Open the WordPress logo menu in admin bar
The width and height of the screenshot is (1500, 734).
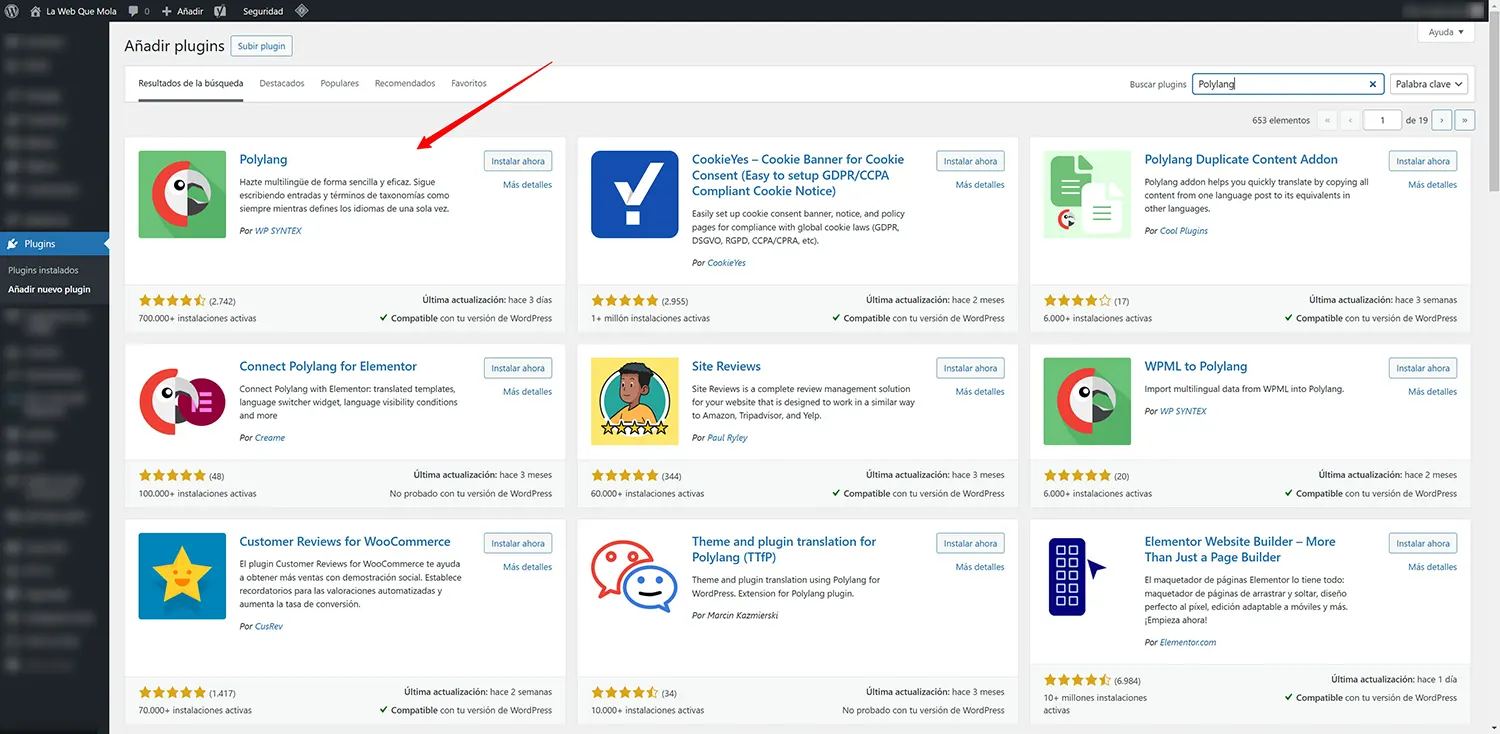click(x=11, y=11)
